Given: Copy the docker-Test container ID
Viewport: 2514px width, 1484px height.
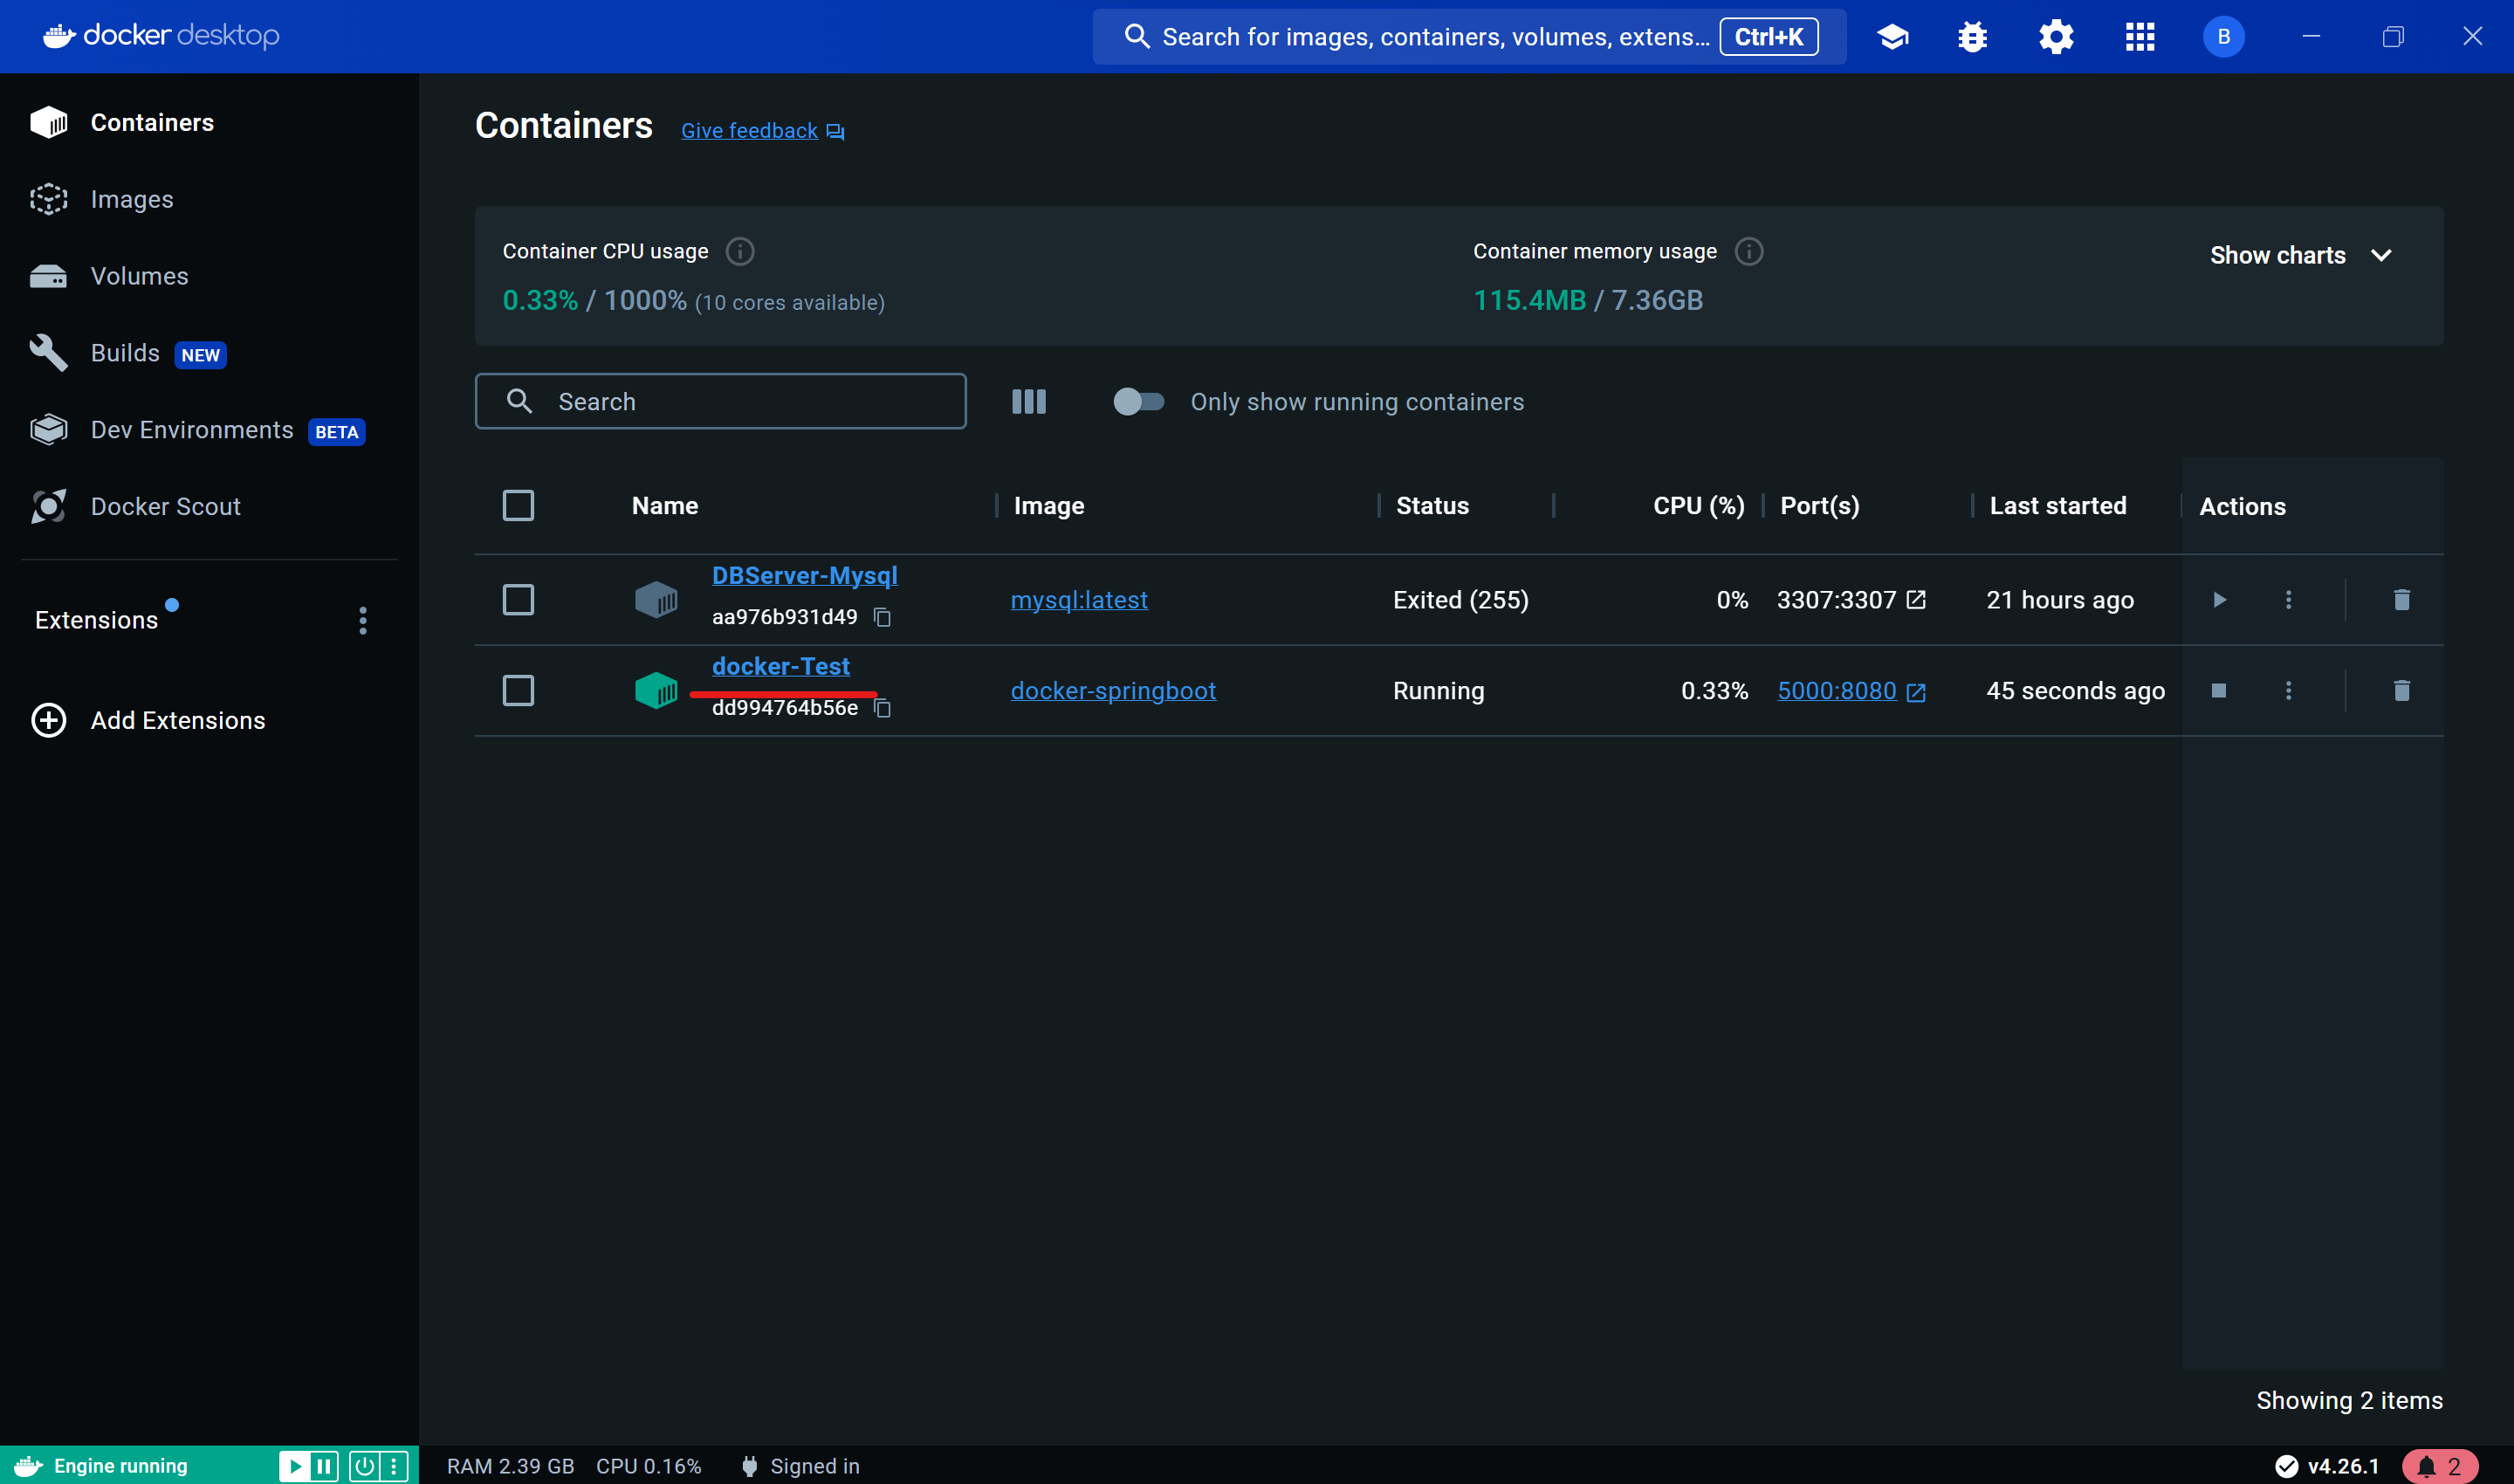Looking at the screenshot, I should [x=882, y=708].
